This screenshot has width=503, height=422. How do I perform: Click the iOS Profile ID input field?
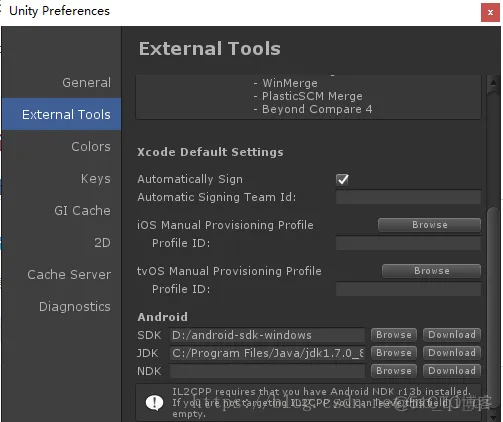[x=408, y=243]
